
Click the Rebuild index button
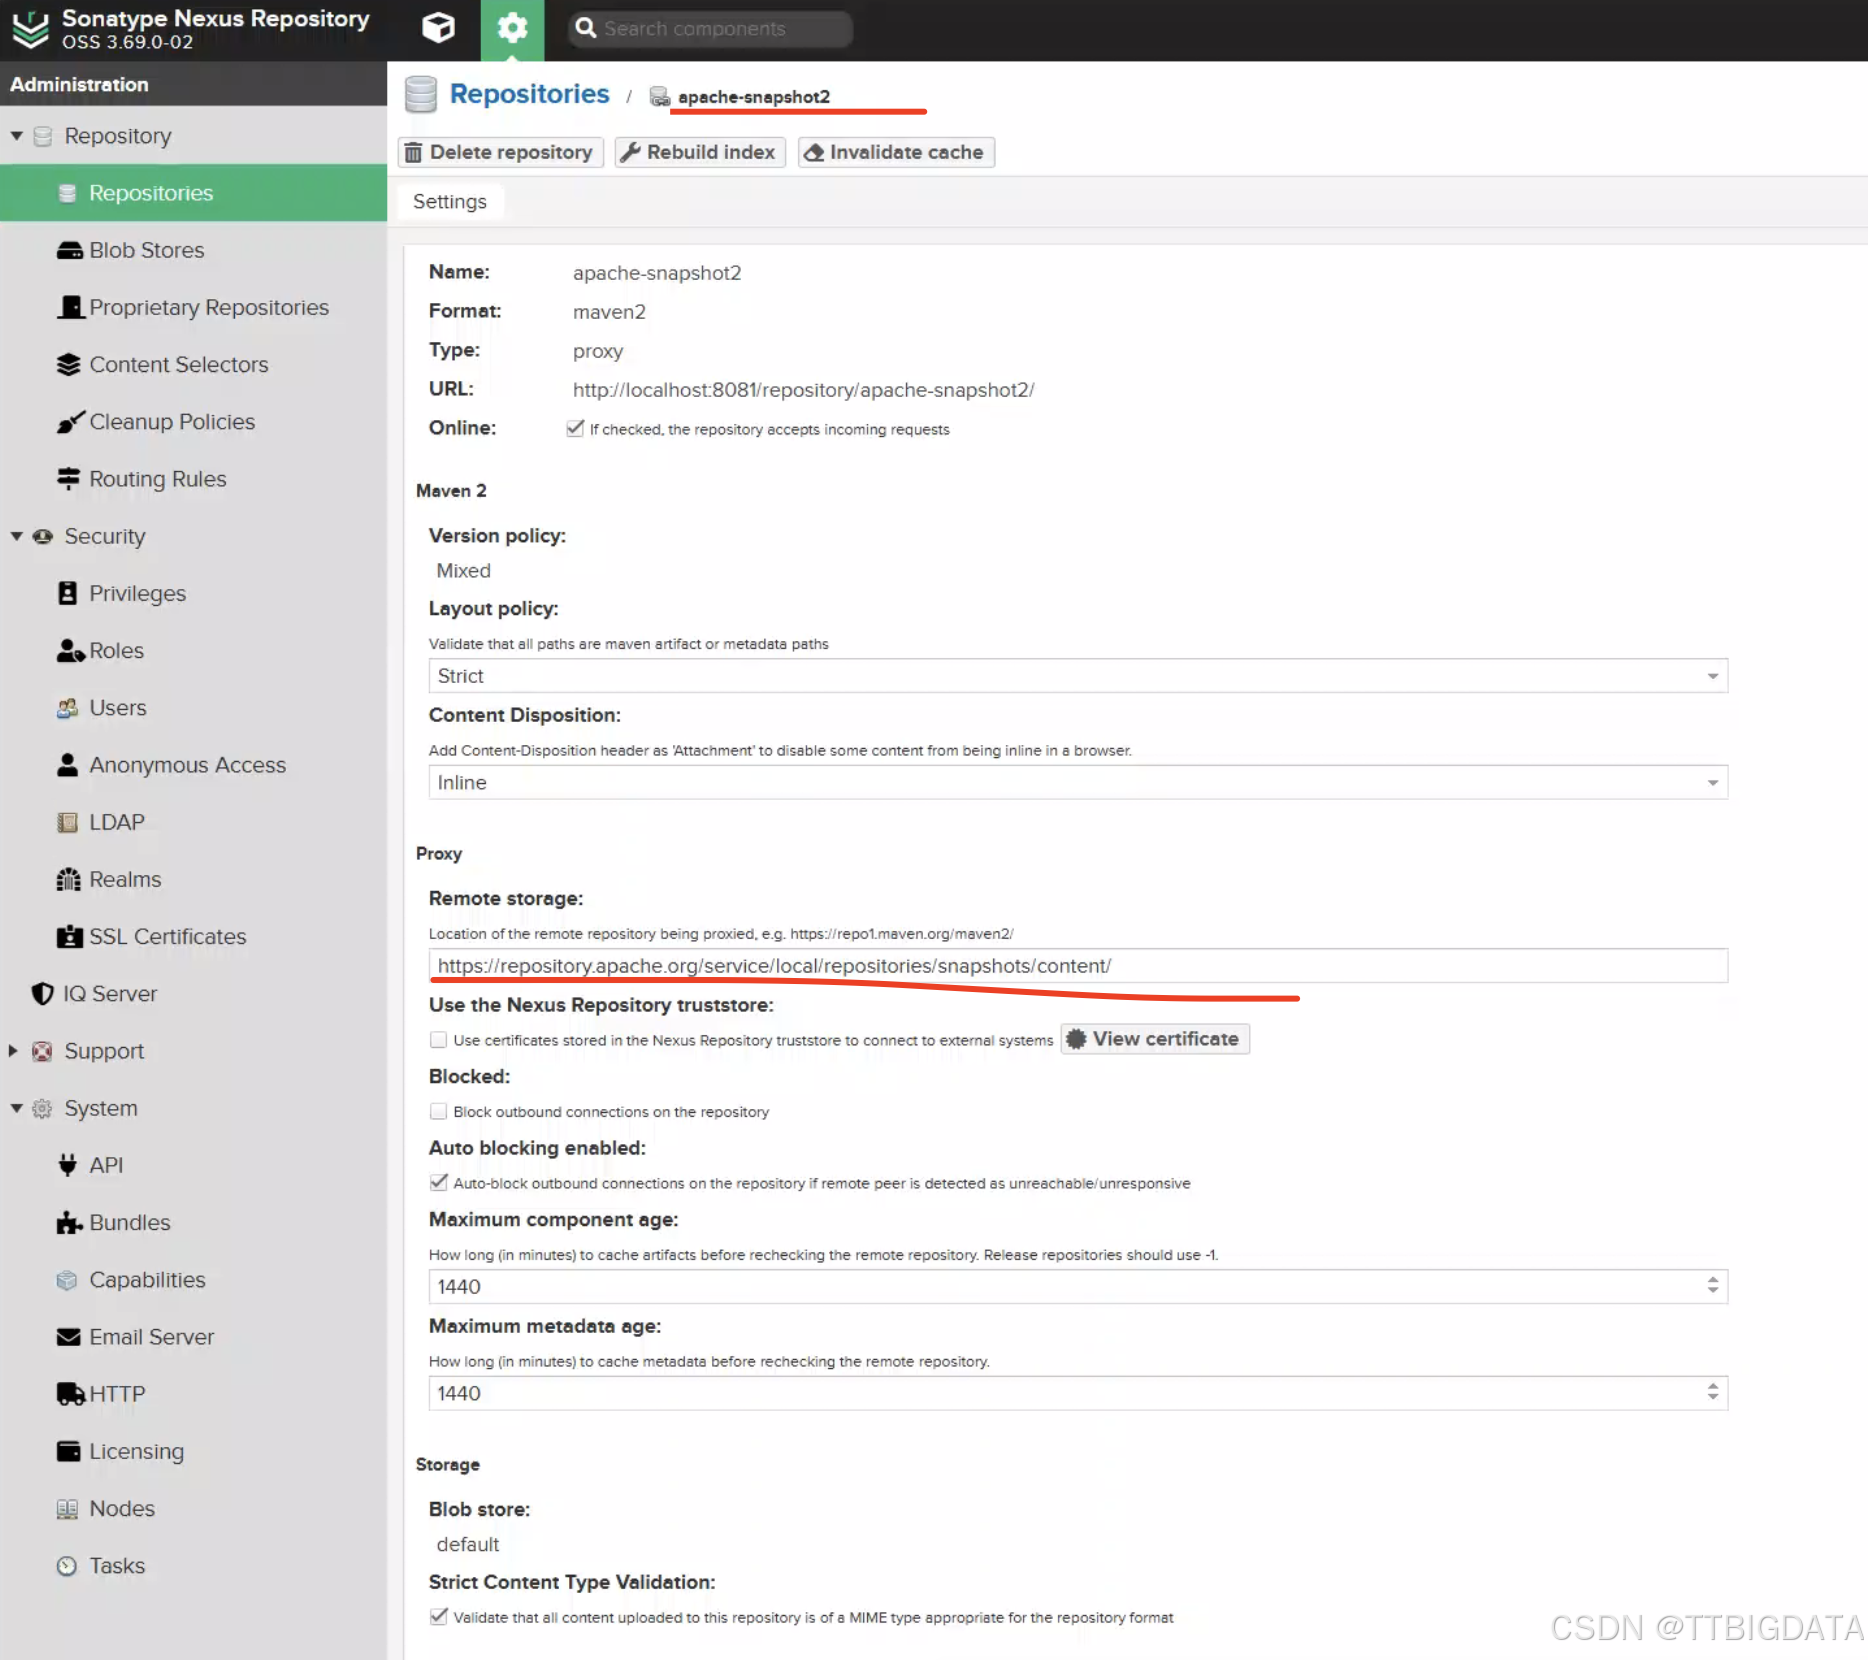700,152
